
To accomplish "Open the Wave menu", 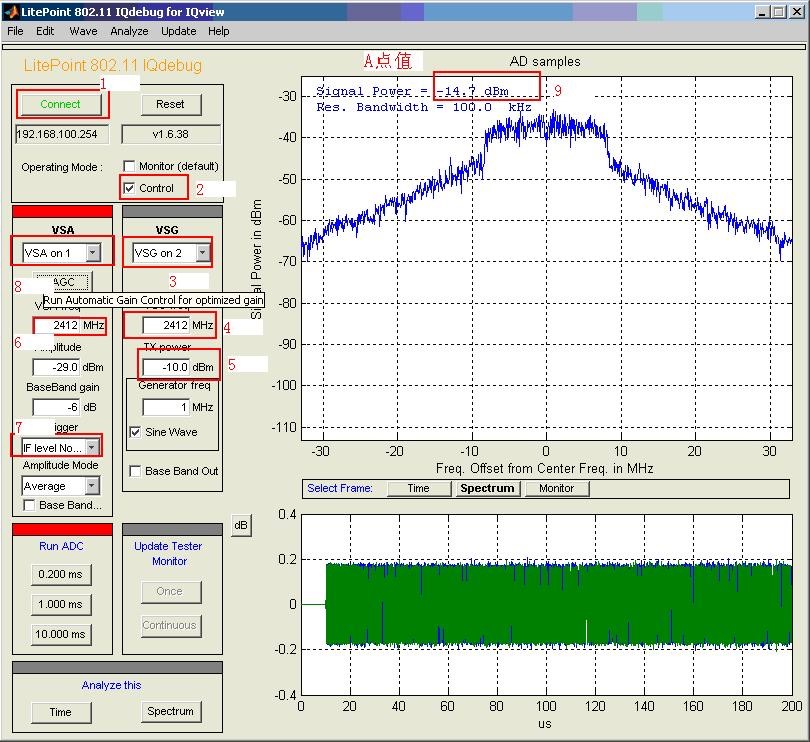I will [x=83, y=31].
